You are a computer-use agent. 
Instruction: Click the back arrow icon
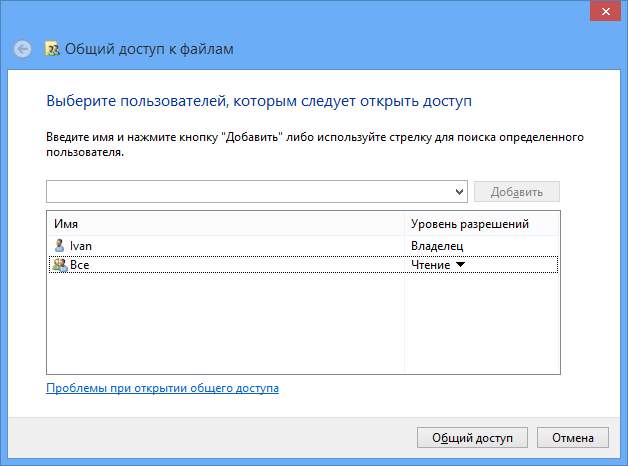coord(22,49)
